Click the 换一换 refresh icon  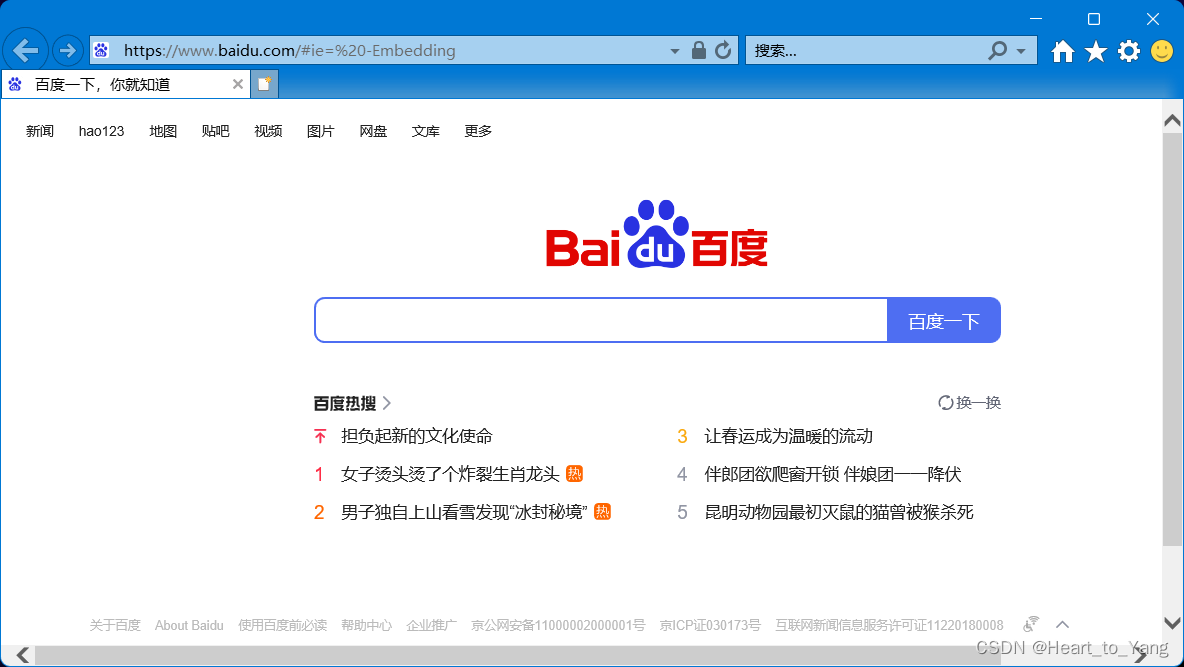click(945, 403)
